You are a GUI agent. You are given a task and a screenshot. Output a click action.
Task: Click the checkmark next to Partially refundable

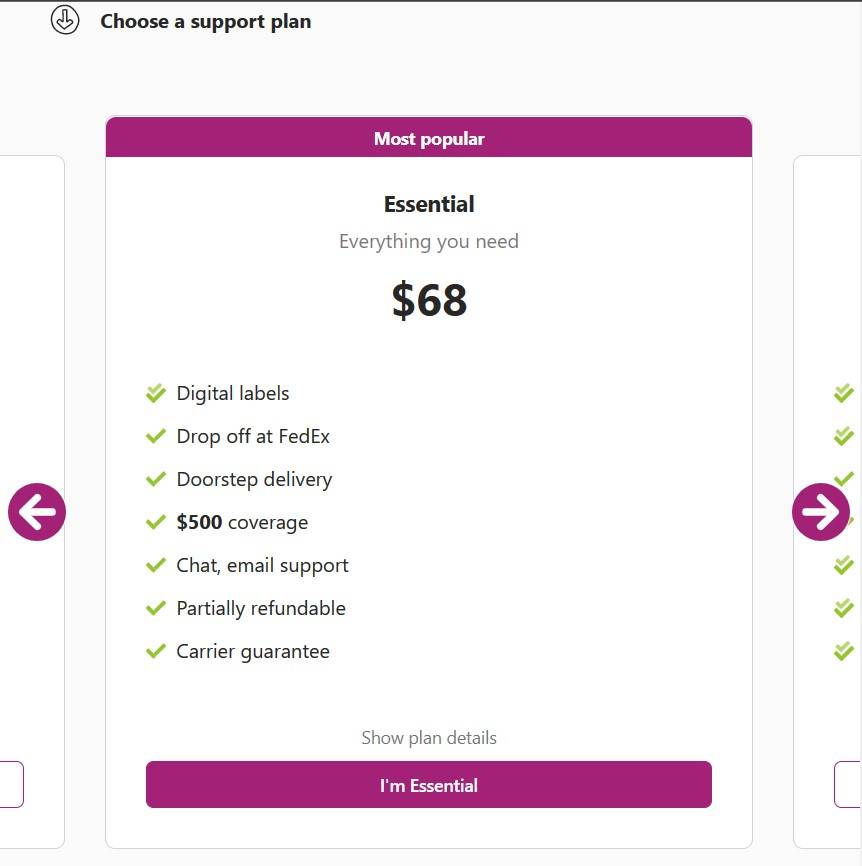(156, 609)
